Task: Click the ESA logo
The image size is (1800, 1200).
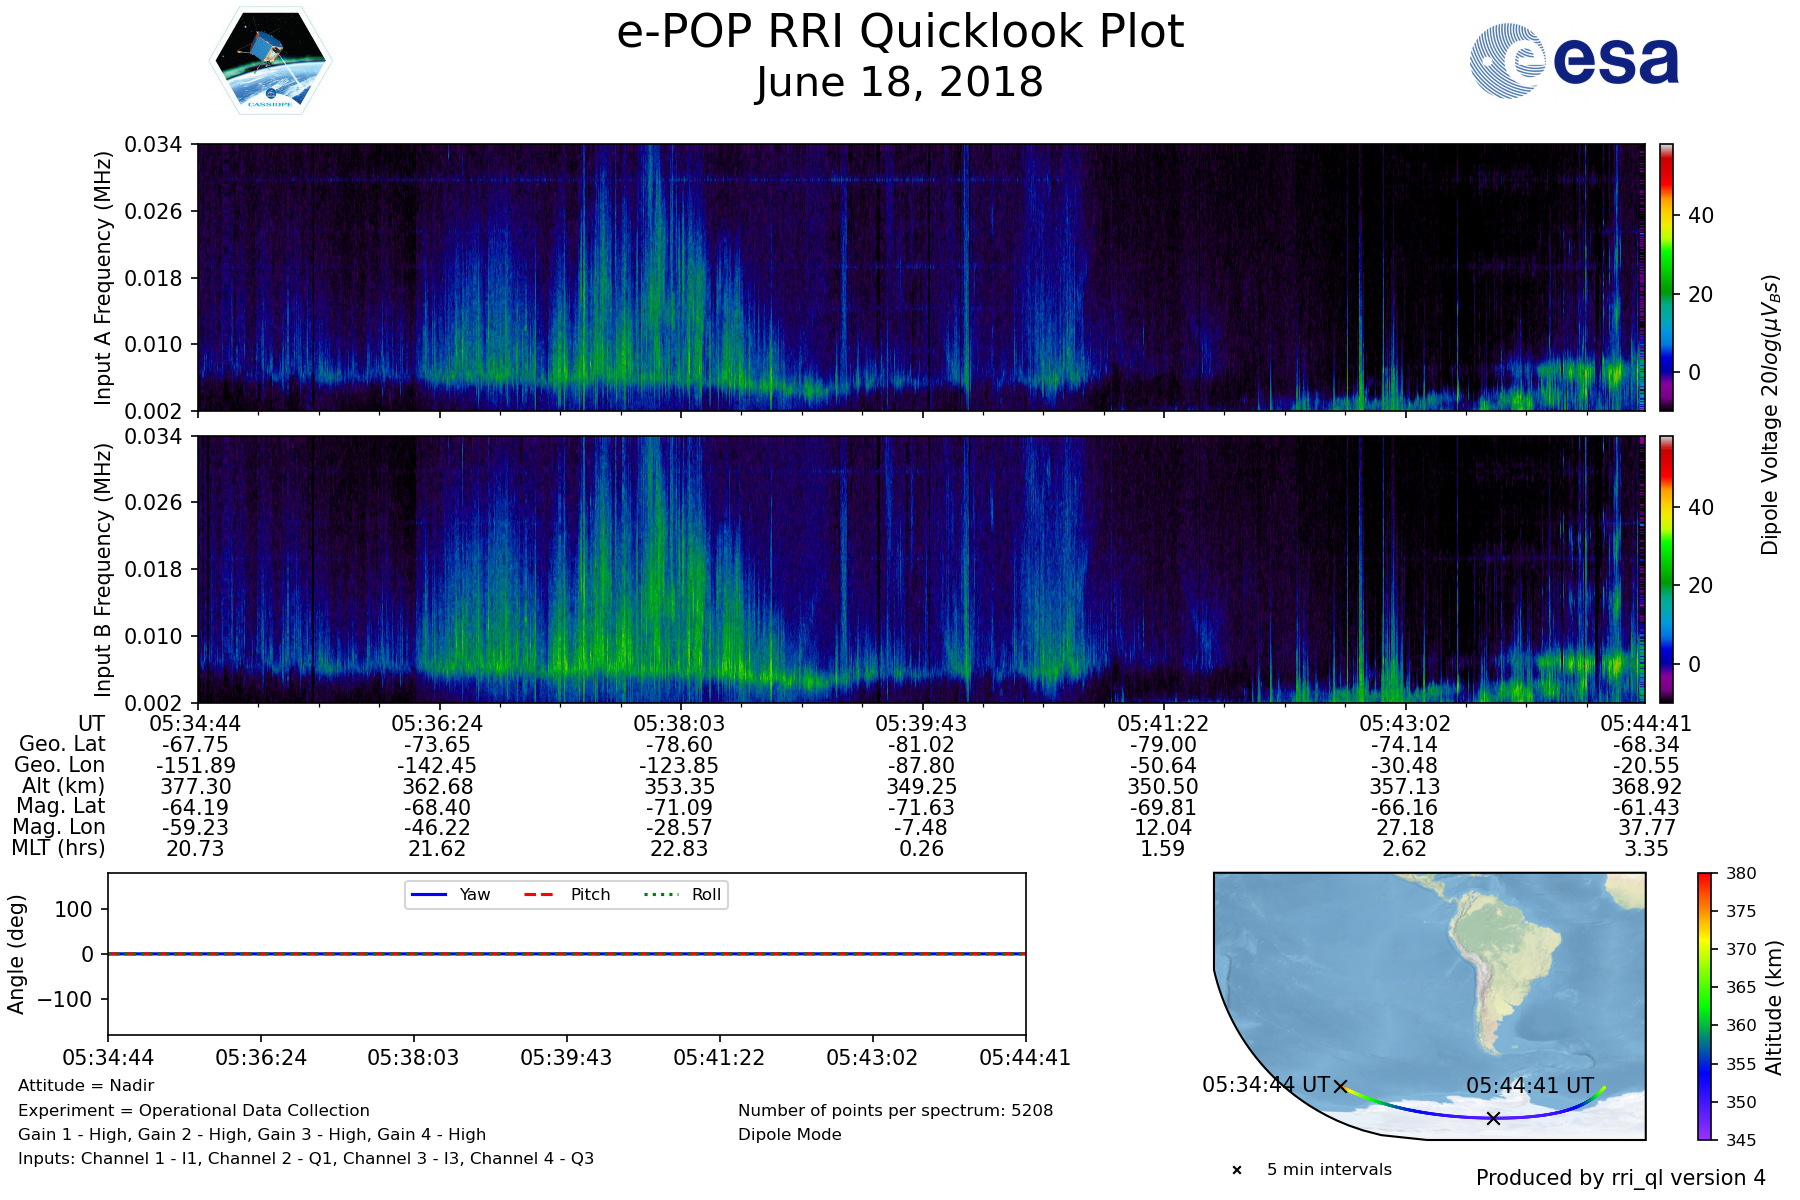Action: pyautogui.click(x=1574, y=61)
